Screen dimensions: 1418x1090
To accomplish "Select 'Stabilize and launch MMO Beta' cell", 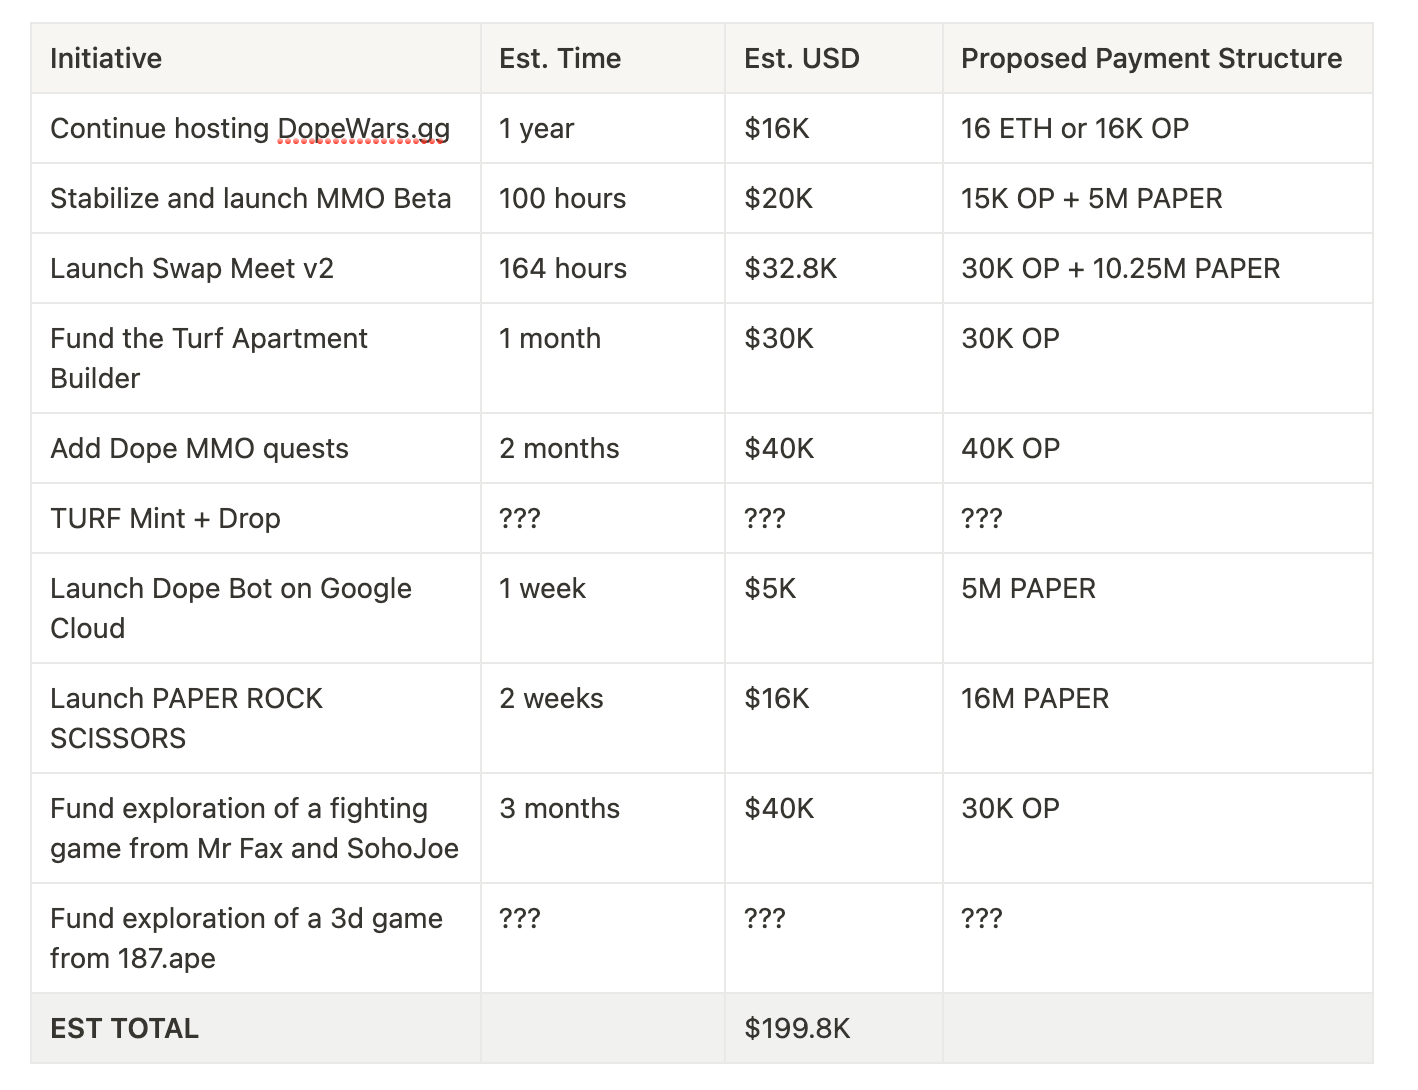I will [x=256, y=198].
